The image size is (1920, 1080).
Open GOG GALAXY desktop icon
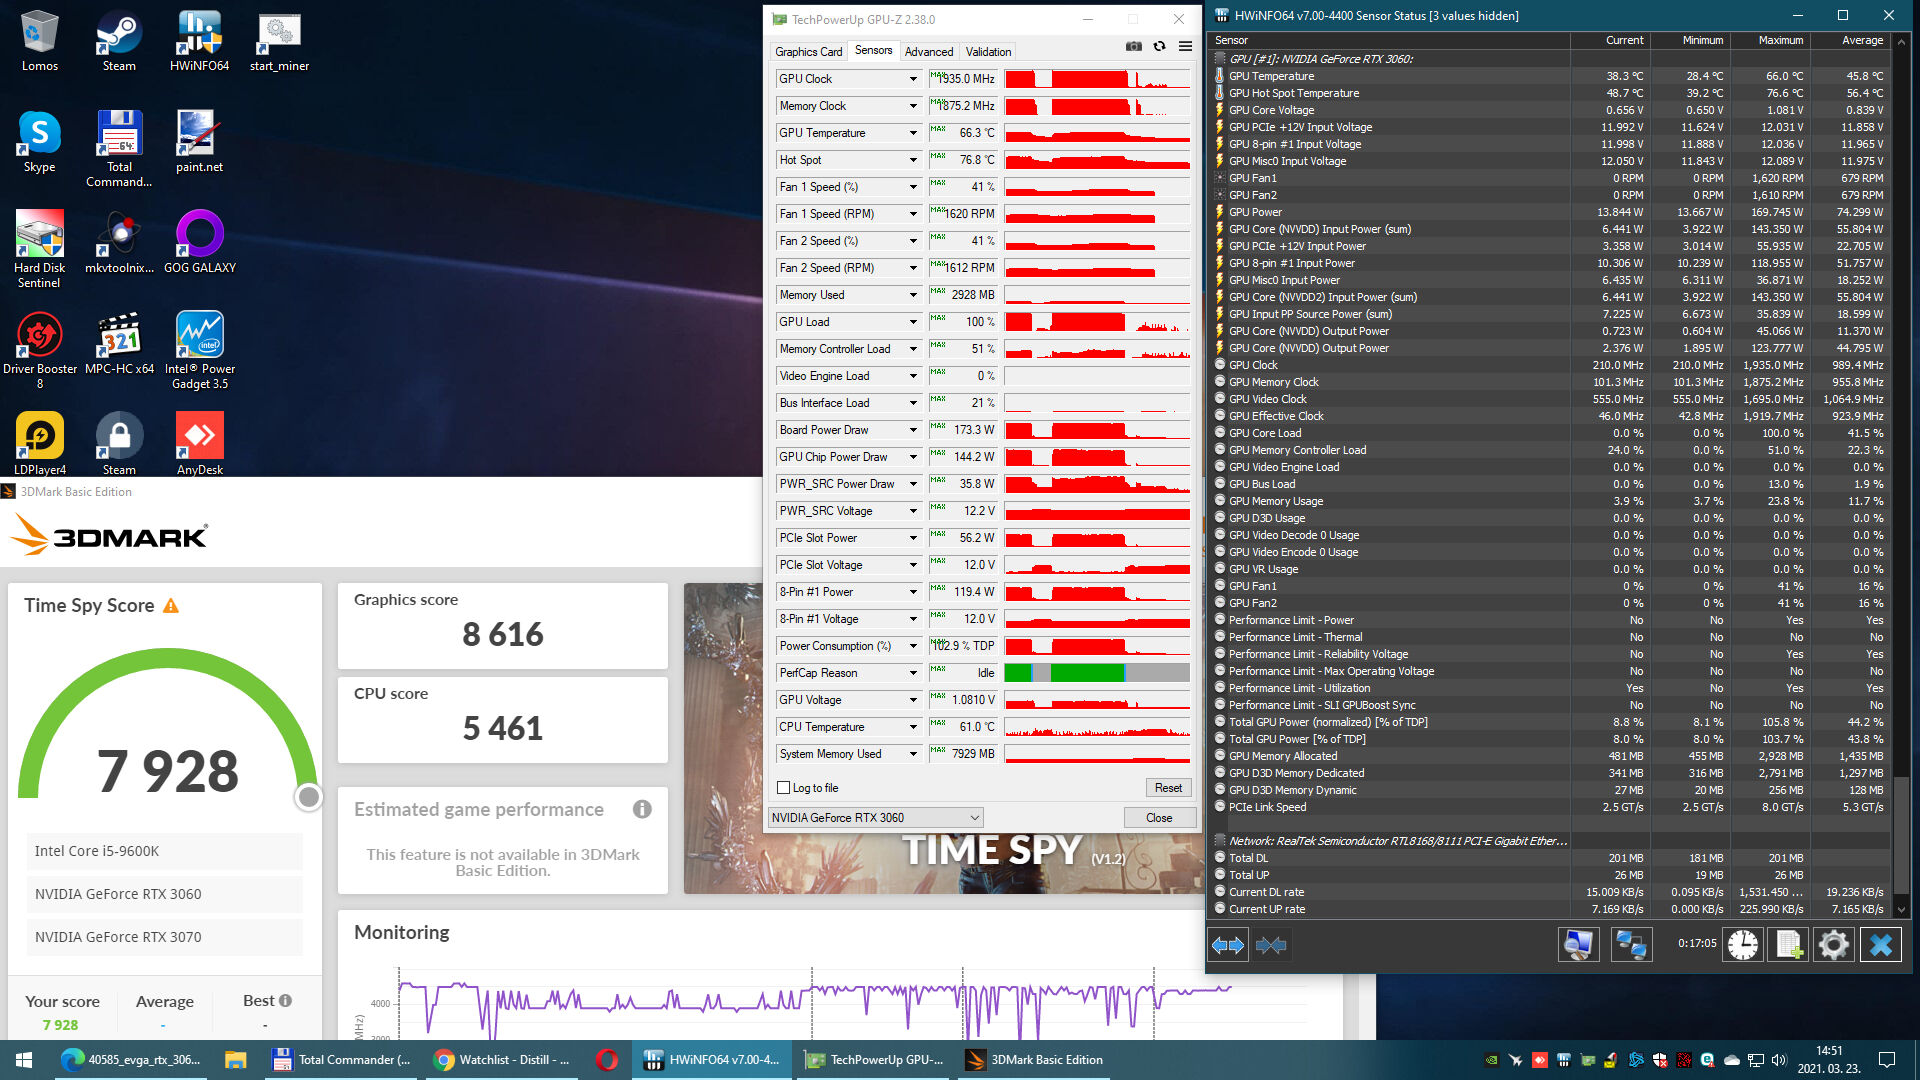click(199, 243)
